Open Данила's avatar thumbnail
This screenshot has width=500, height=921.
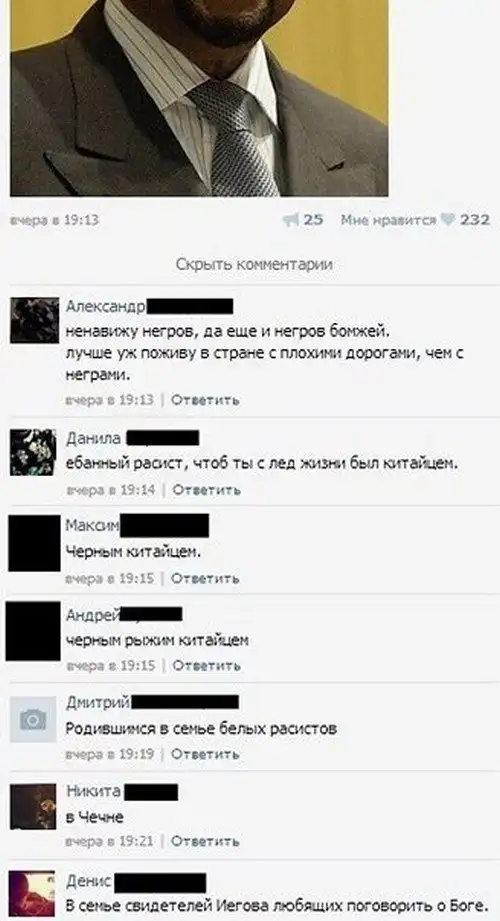(33, 452)
